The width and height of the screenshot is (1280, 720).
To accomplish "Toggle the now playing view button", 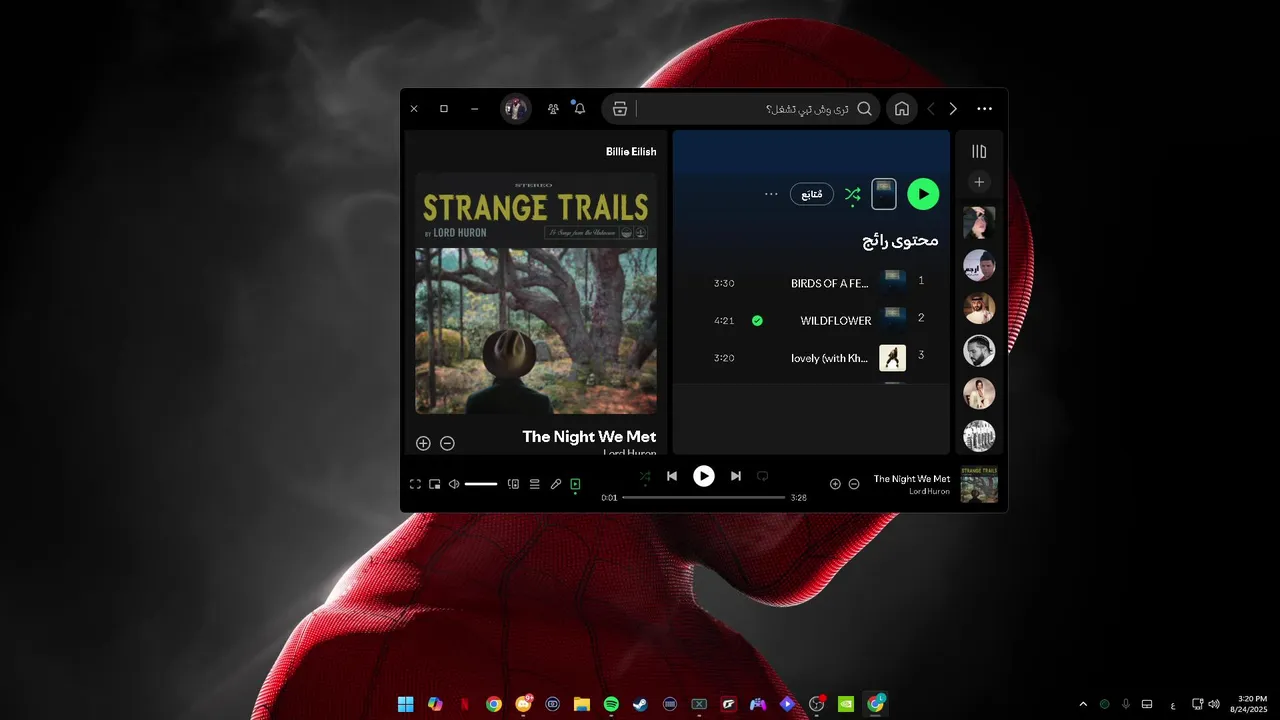I will click(575, 484).
